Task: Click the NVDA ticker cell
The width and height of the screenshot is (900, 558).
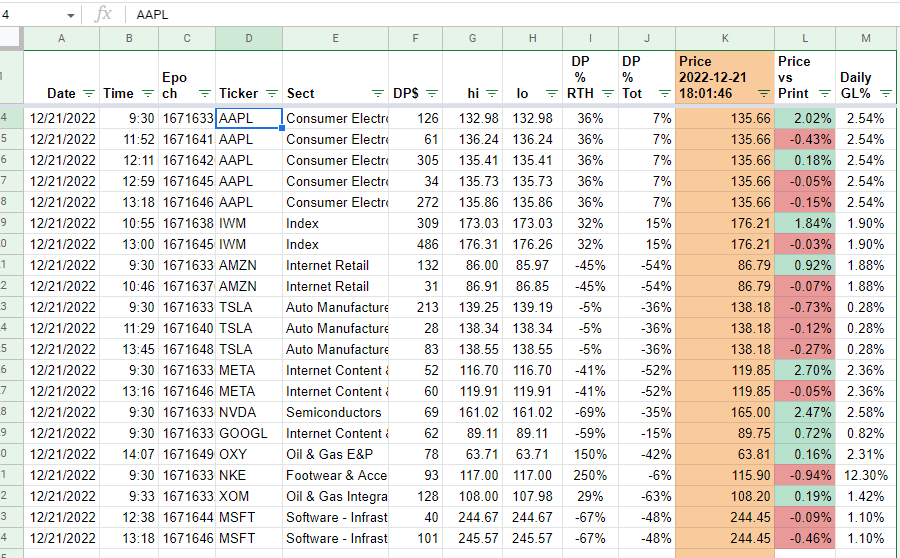Action: pos(249,412)
